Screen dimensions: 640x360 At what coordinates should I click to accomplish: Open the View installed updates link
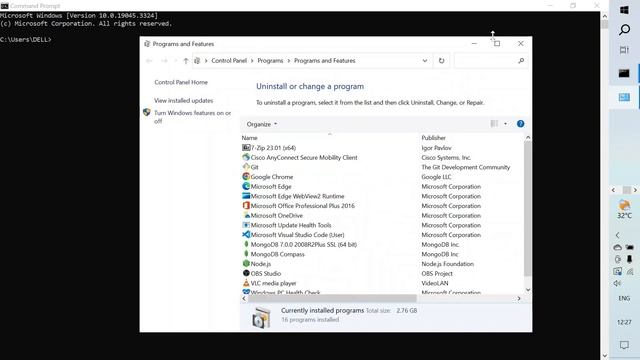(x=184, y=100)
